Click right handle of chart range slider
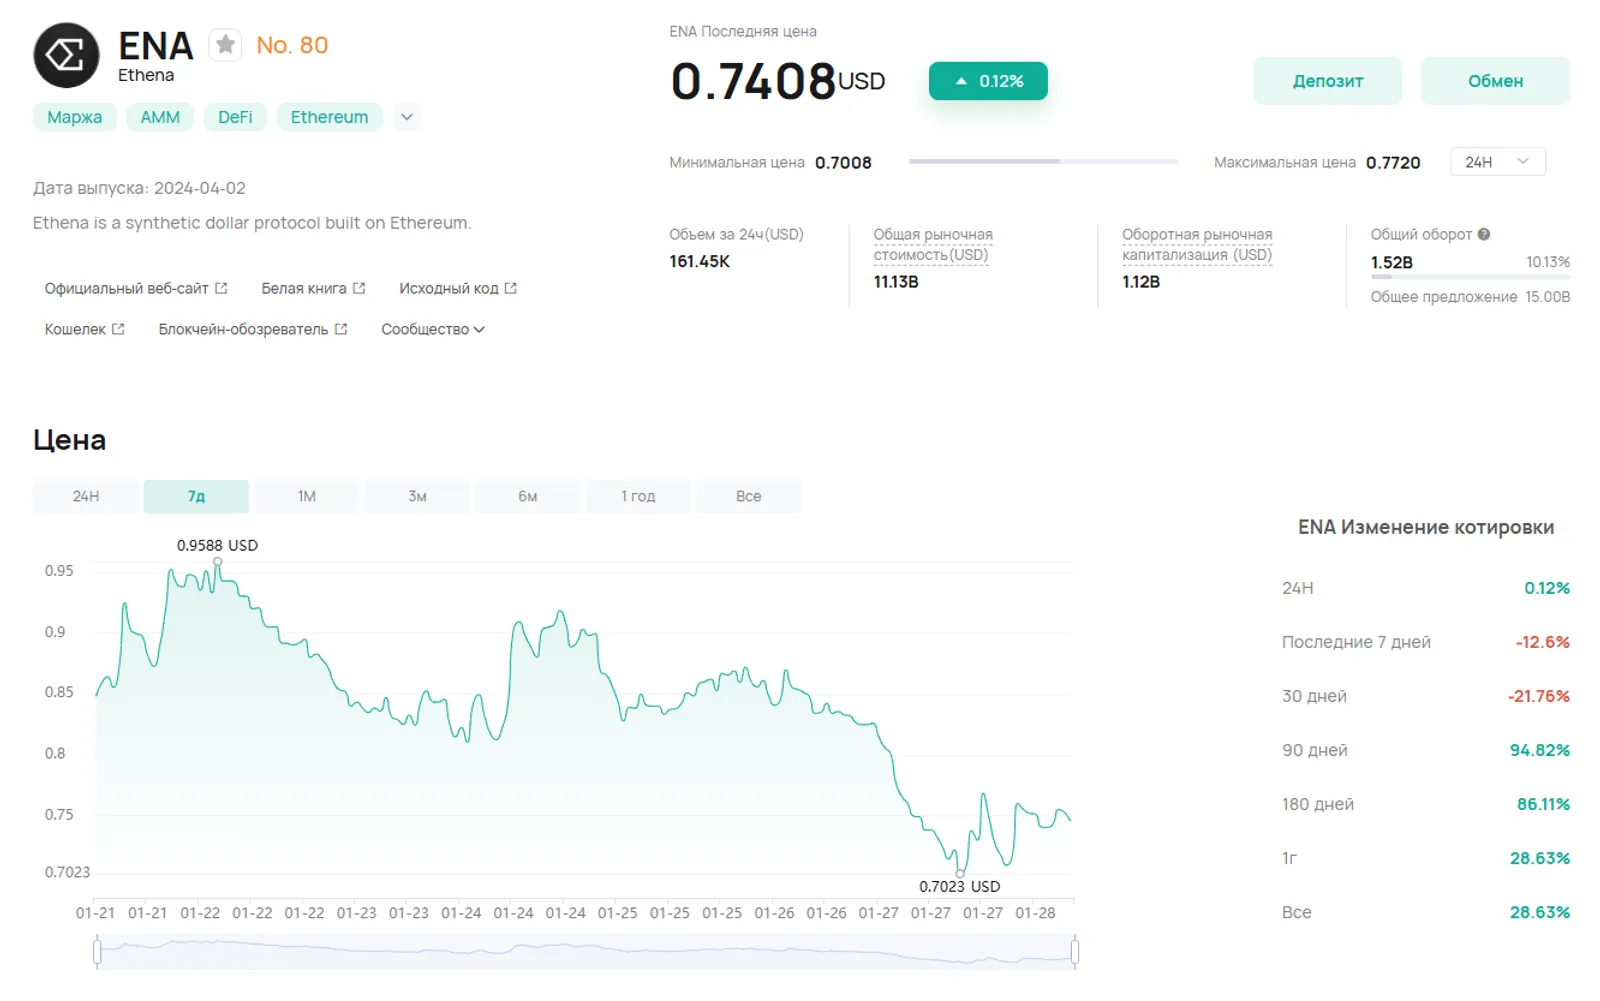 pyautogui.click(x=1075, y=952)
